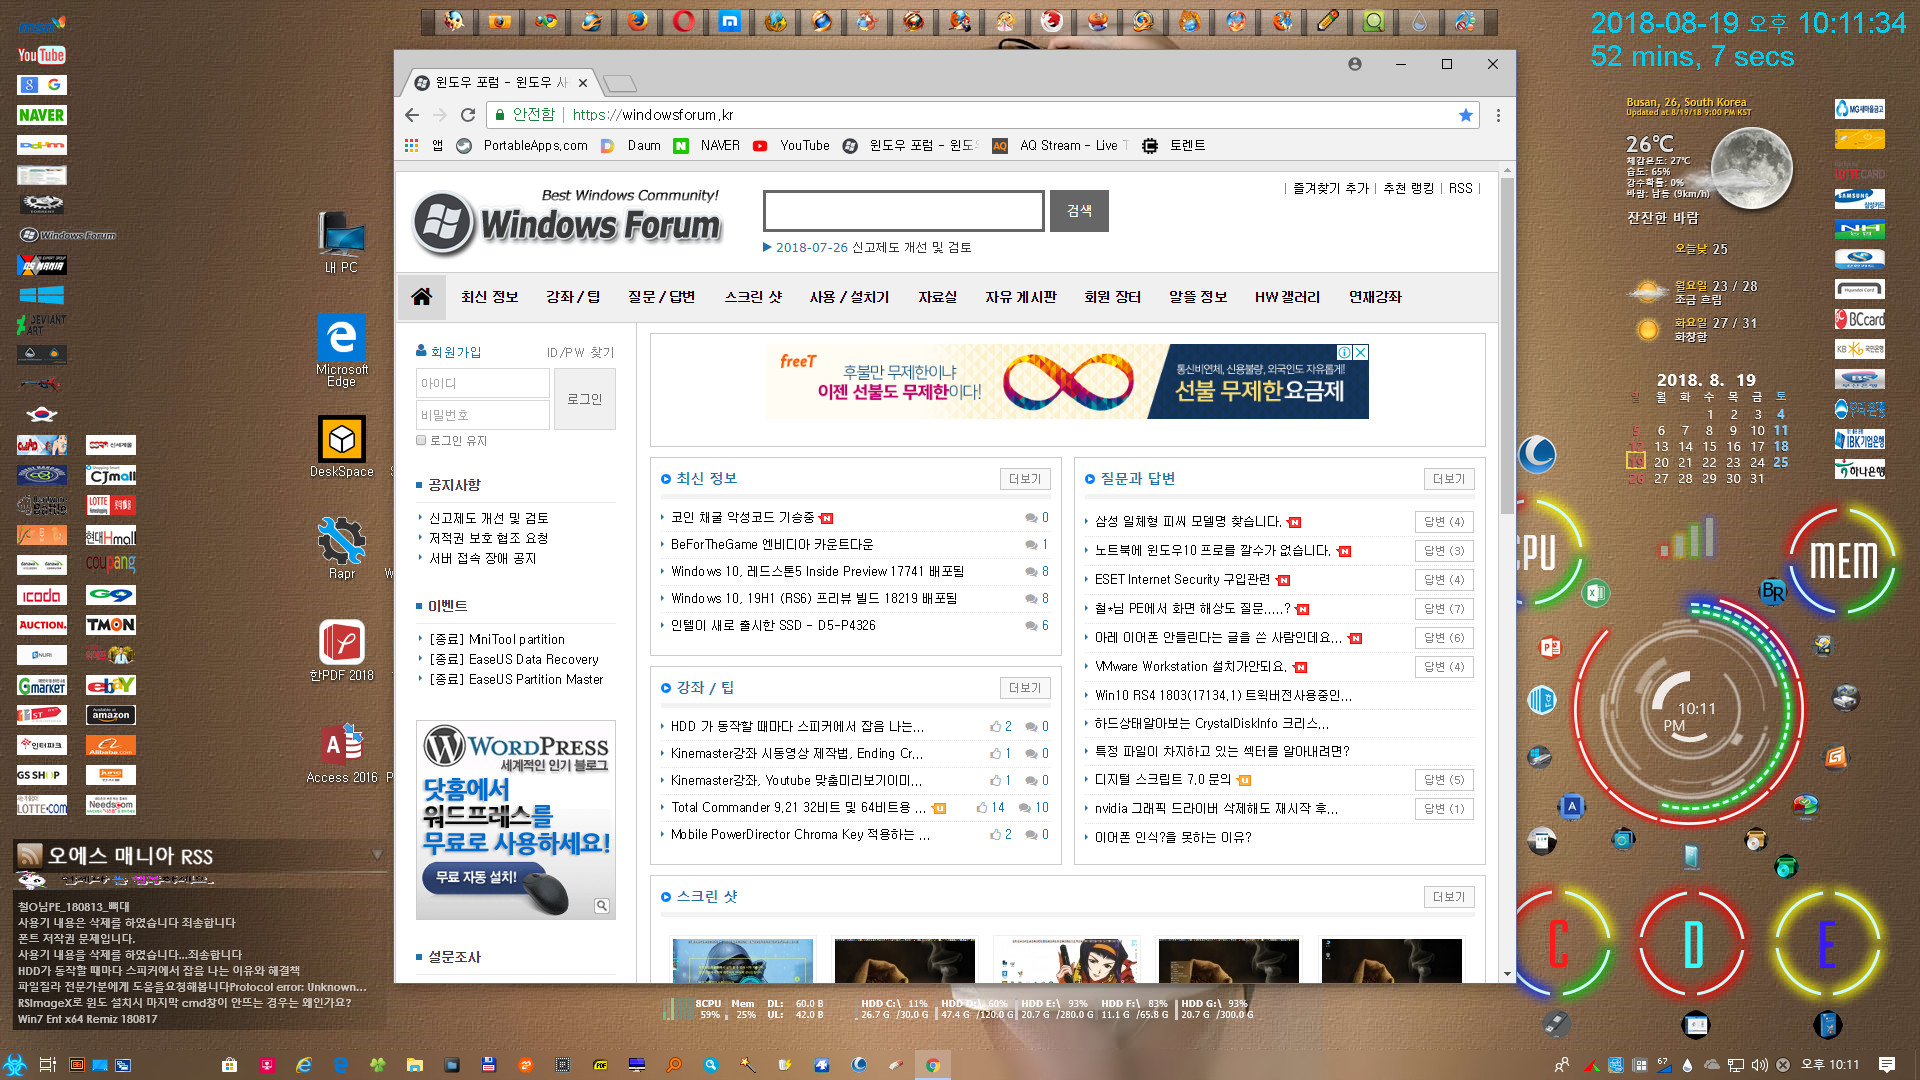
Task: Click the Chrome back arrow
Action: pos(412,115)
